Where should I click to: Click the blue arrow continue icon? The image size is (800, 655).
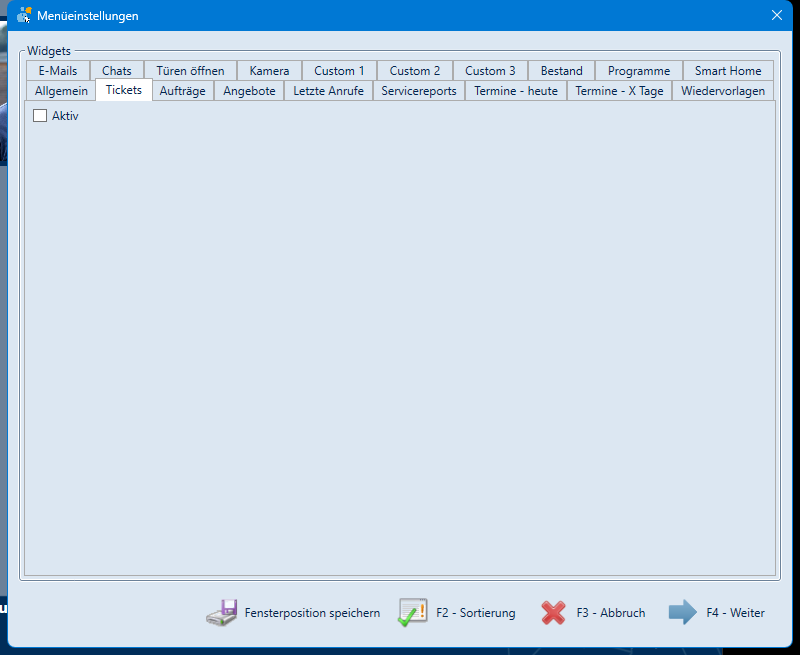[683, 612]
